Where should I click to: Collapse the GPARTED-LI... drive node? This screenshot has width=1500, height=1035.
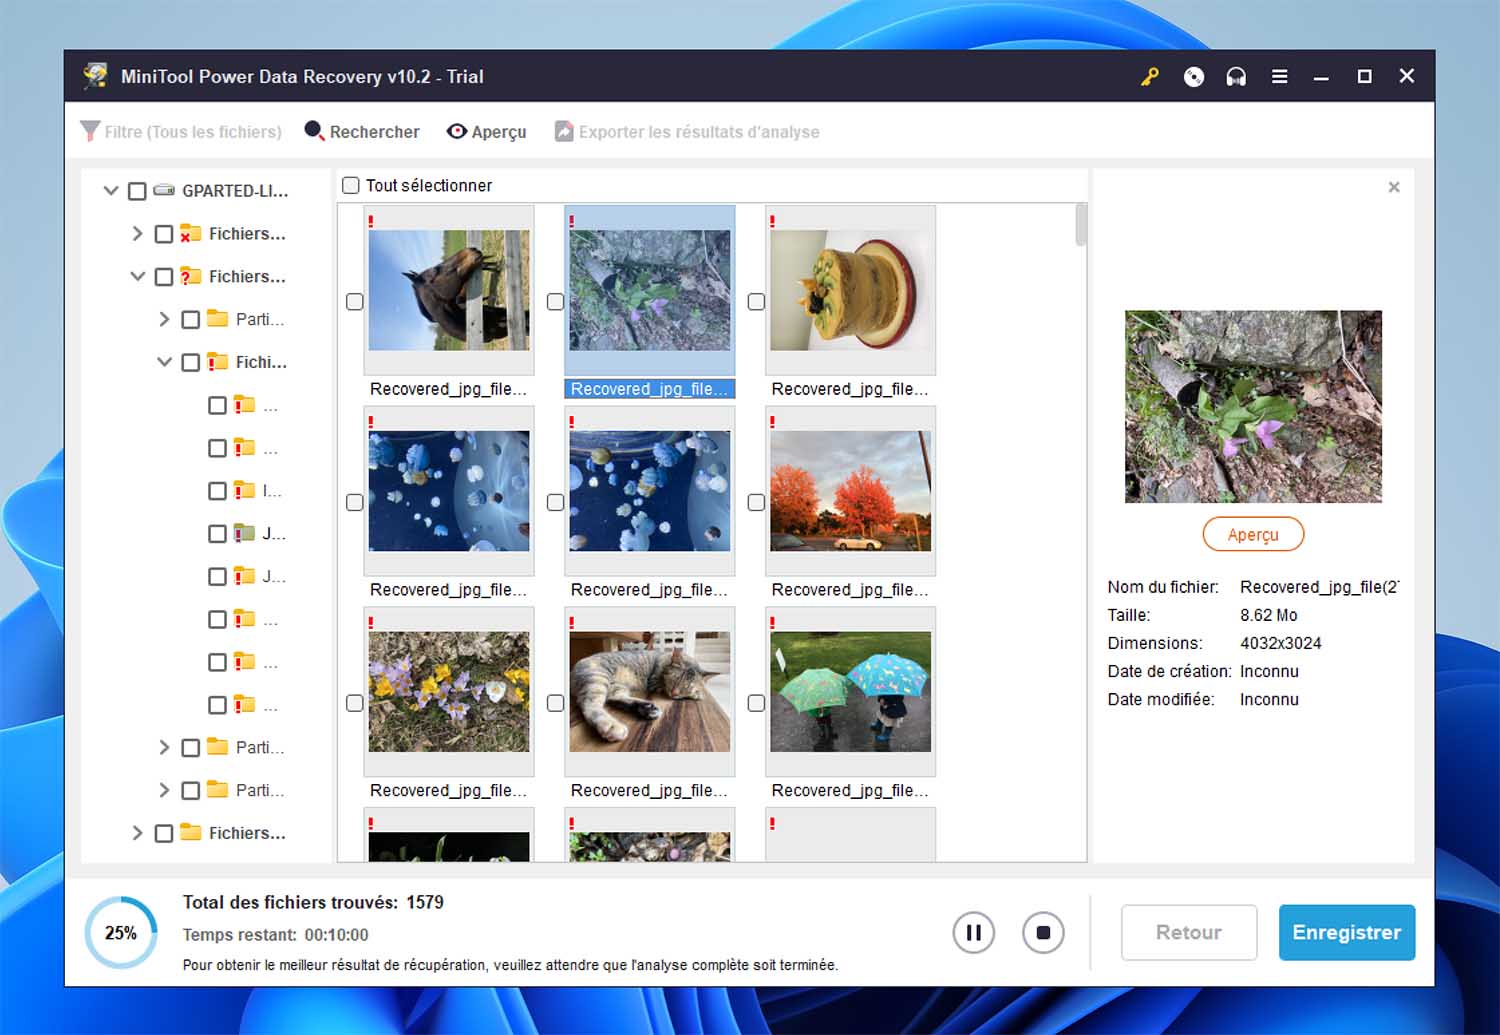point(111,190)
